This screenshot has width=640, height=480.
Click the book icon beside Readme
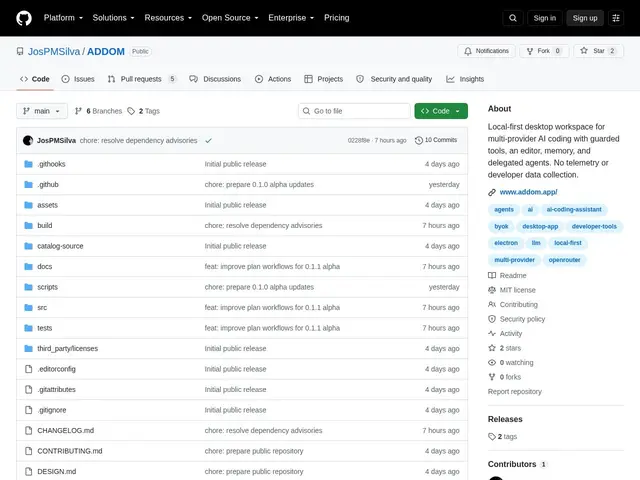pyautogui.click(x=492, y=276)
